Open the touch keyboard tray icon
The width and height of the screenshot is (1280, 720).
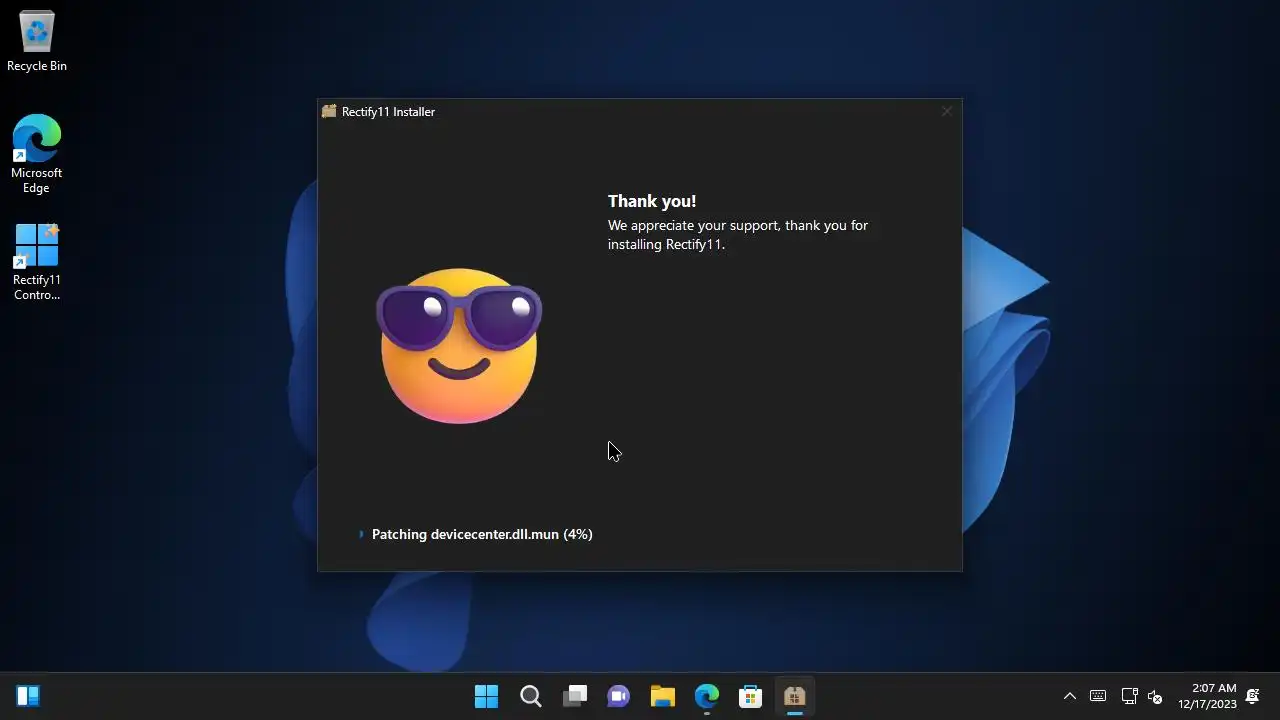1098,696
